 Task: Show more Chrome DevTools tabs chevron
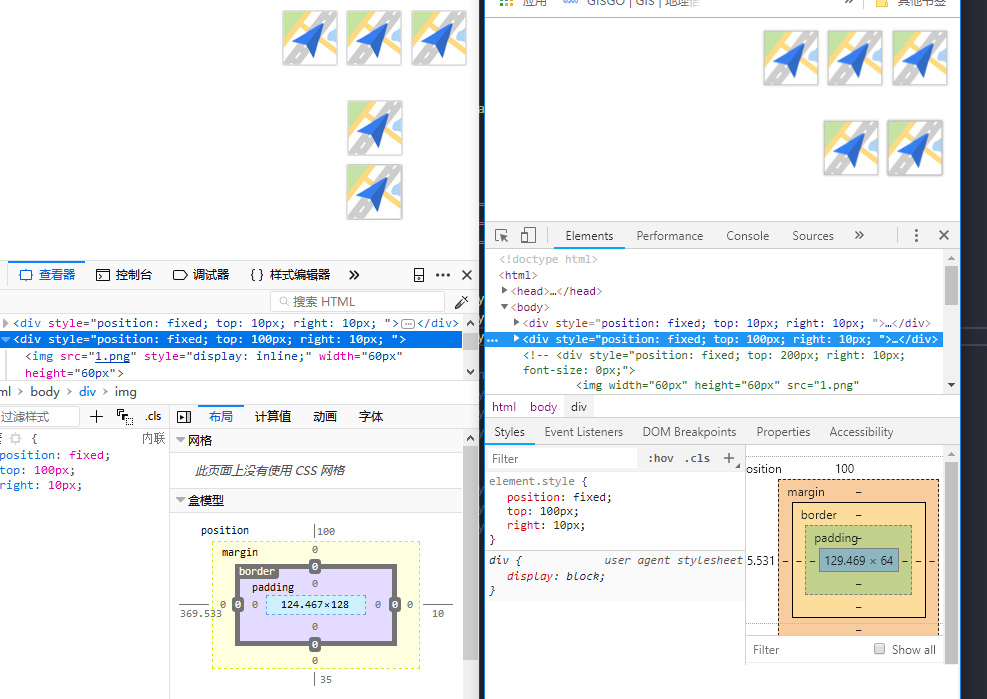click(x=859, y=236)
